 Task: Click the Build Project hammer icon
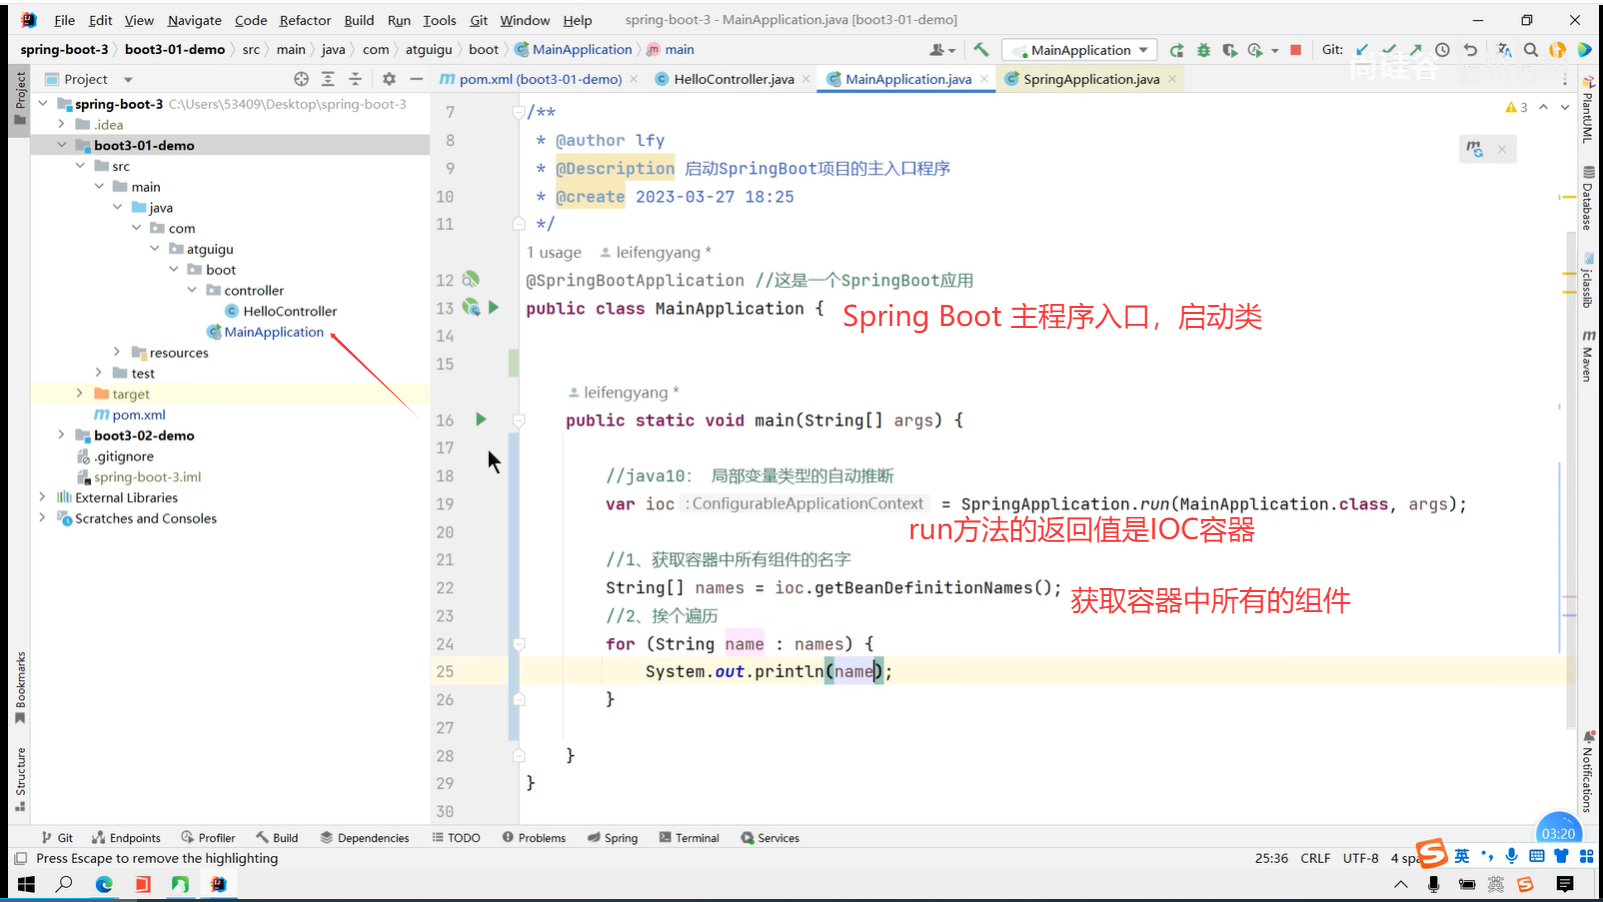pyautogui.click(x=981, y=49)
